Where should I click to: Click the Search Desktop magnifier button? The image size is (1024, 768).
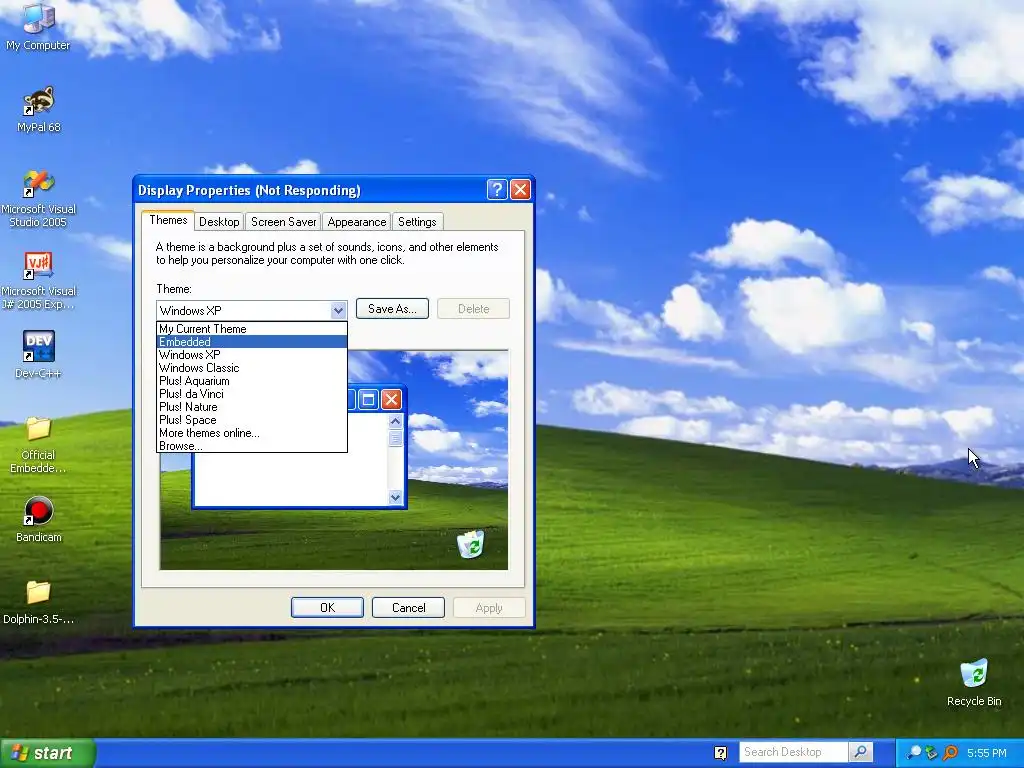[861, 752]
